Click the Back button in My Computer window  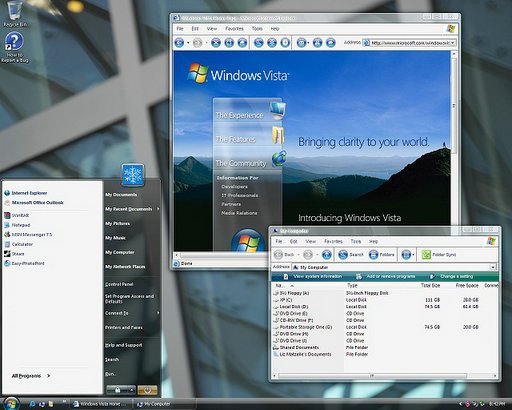point(284,255)
